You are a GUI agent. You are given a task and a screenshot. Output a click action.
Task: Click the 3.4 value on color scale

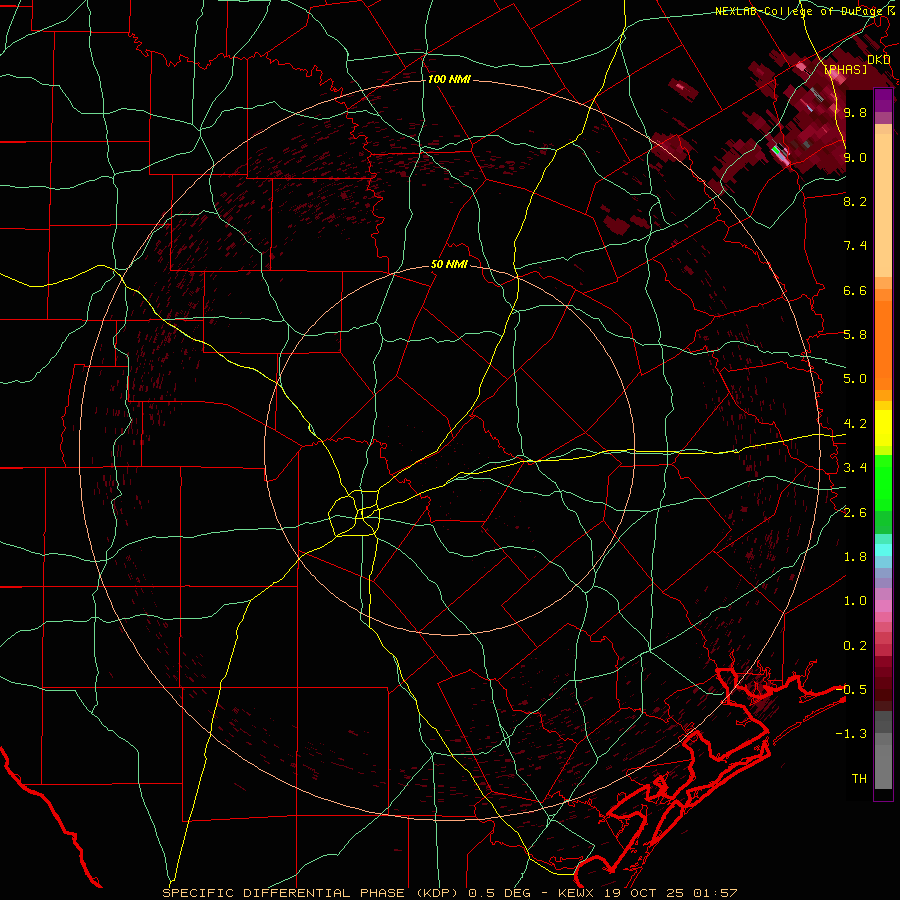[x=855, y=468]
